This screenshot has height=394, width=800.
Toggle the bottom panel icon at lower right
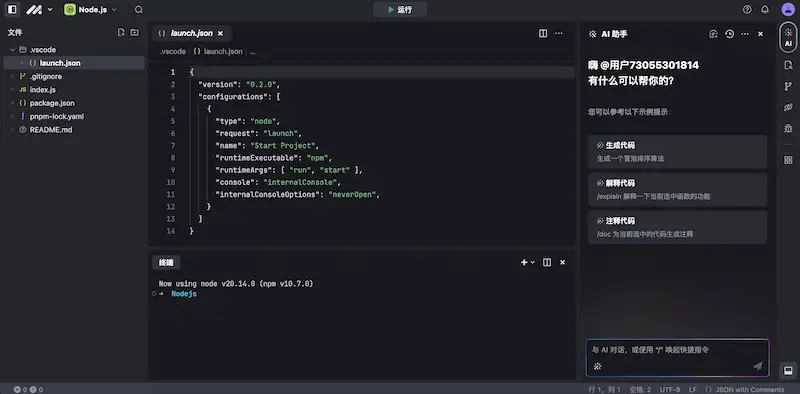pyautogui.click(x=788, y=370)
